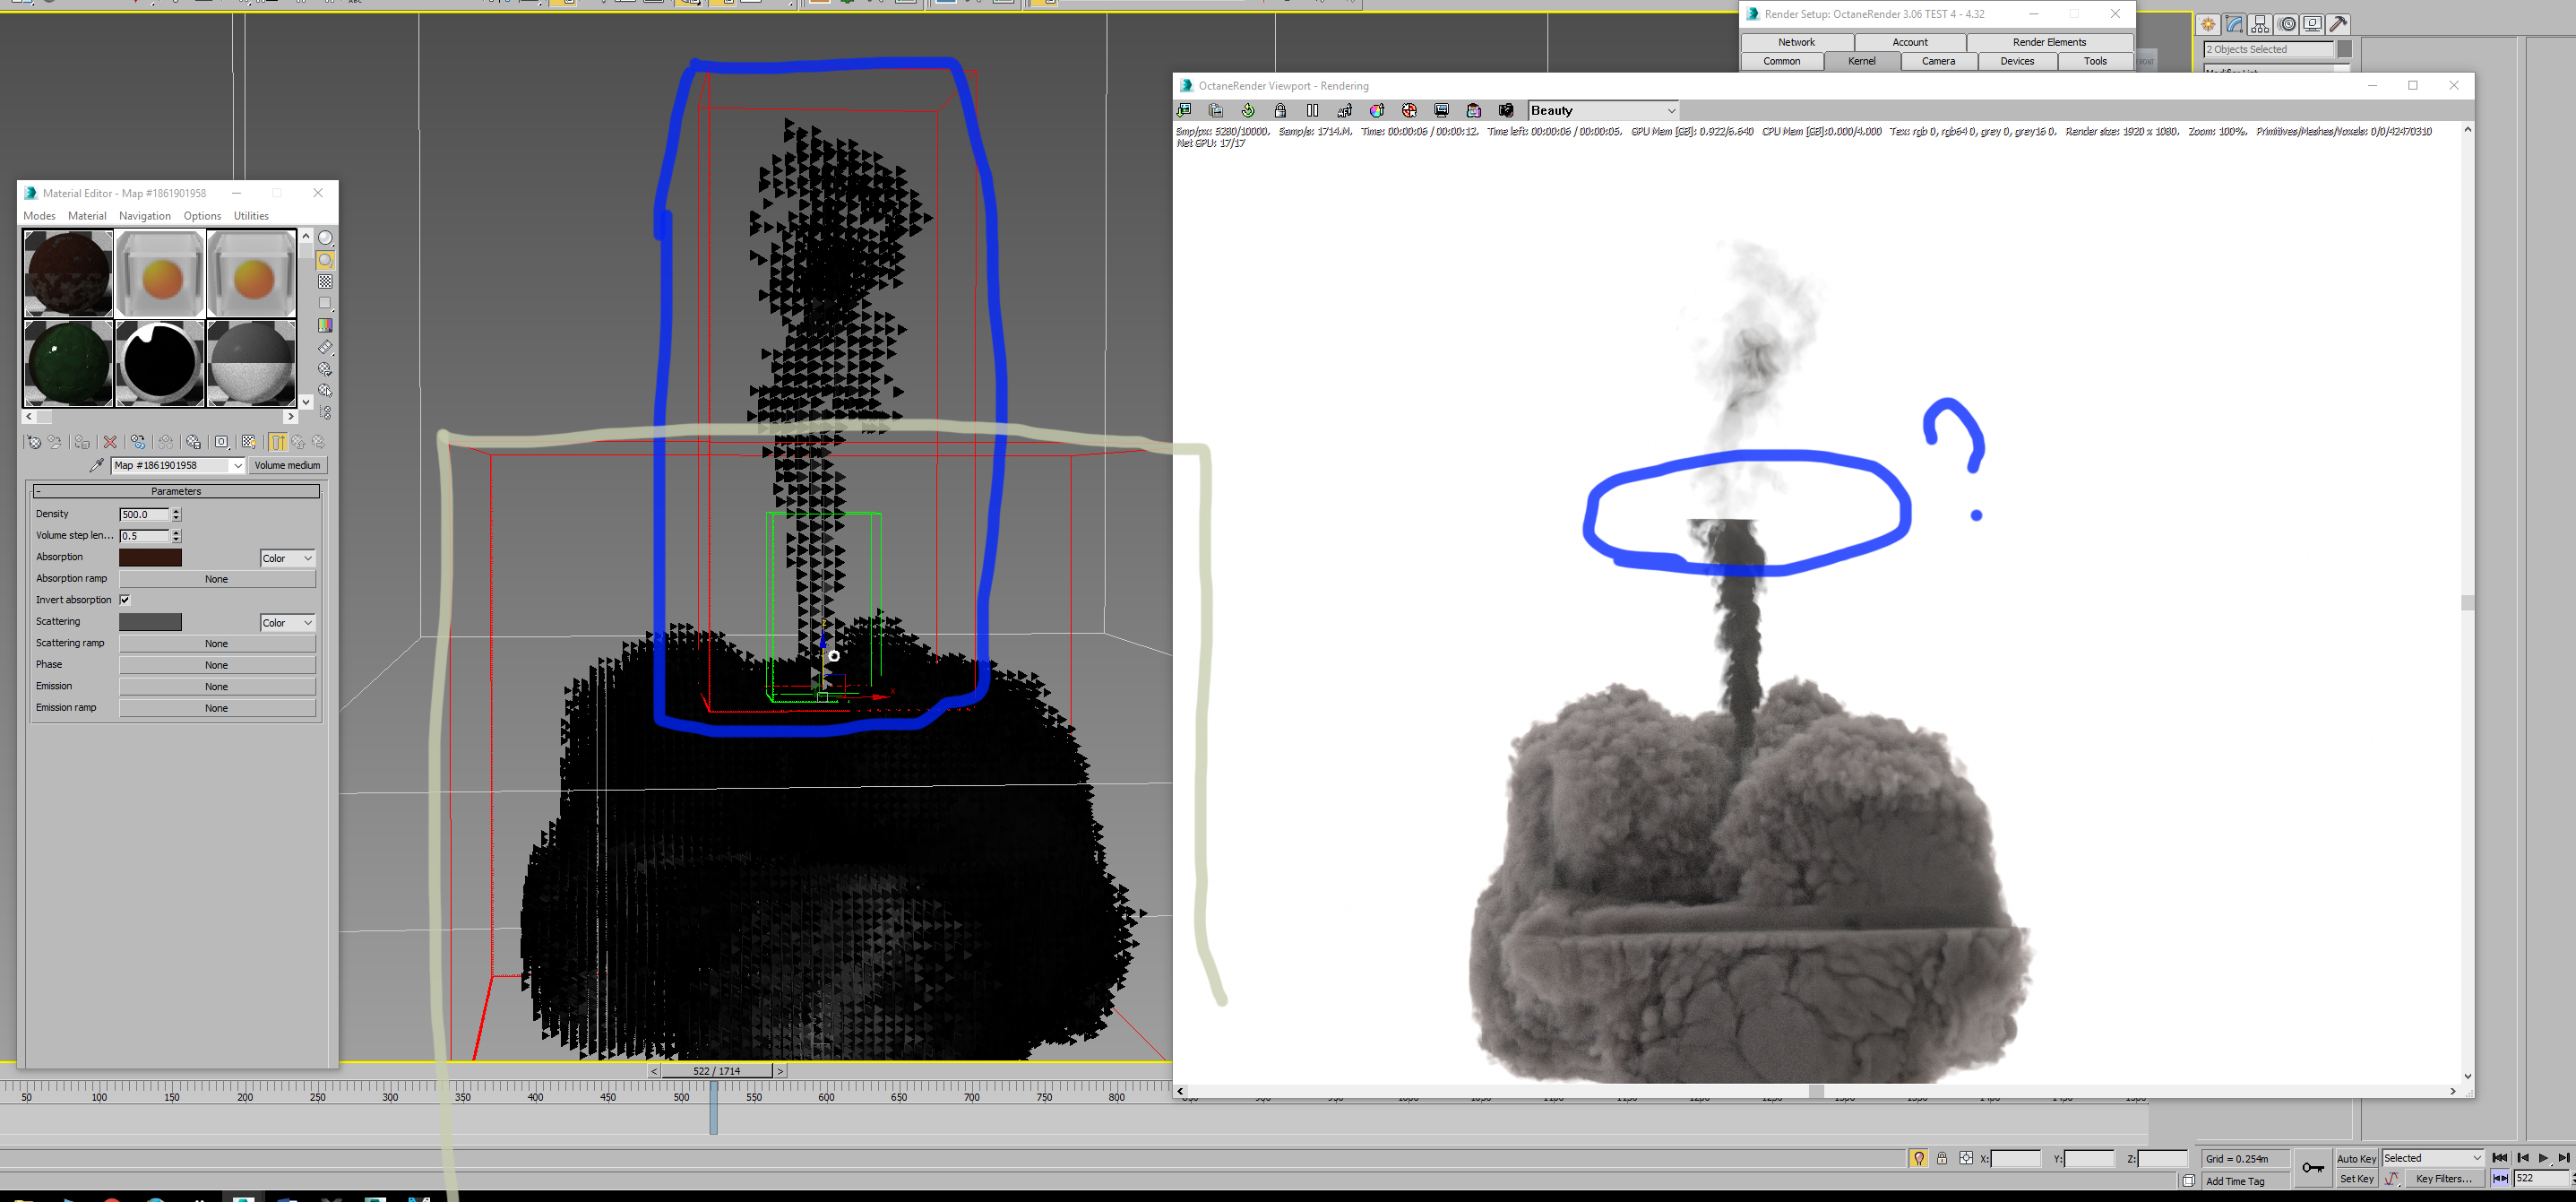
Task: Open the Beauty render pass dropdown
Action: pos(1670,111)
